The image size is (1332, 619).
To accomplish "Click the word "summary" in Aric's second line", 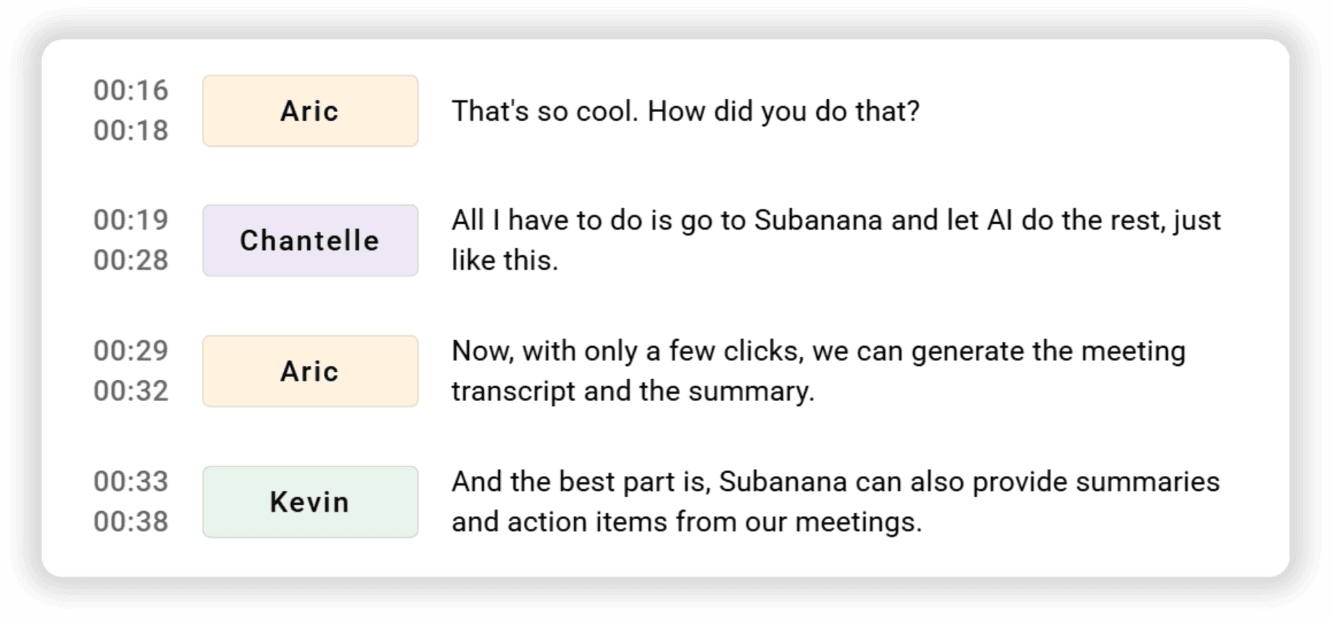I will [x=746, y=391].
